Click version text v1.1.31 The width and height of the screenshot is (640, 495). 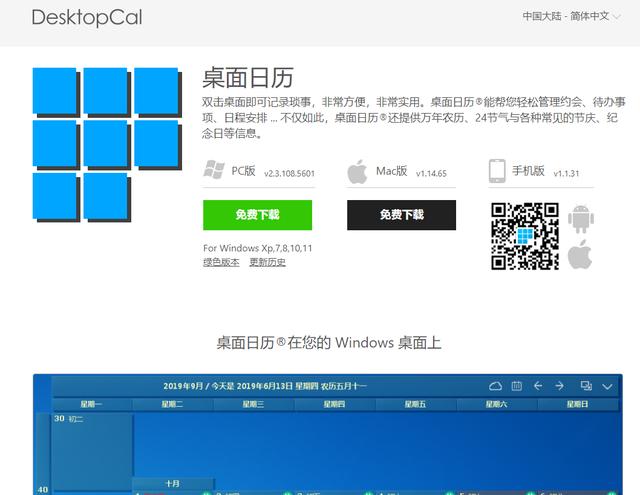567,173
